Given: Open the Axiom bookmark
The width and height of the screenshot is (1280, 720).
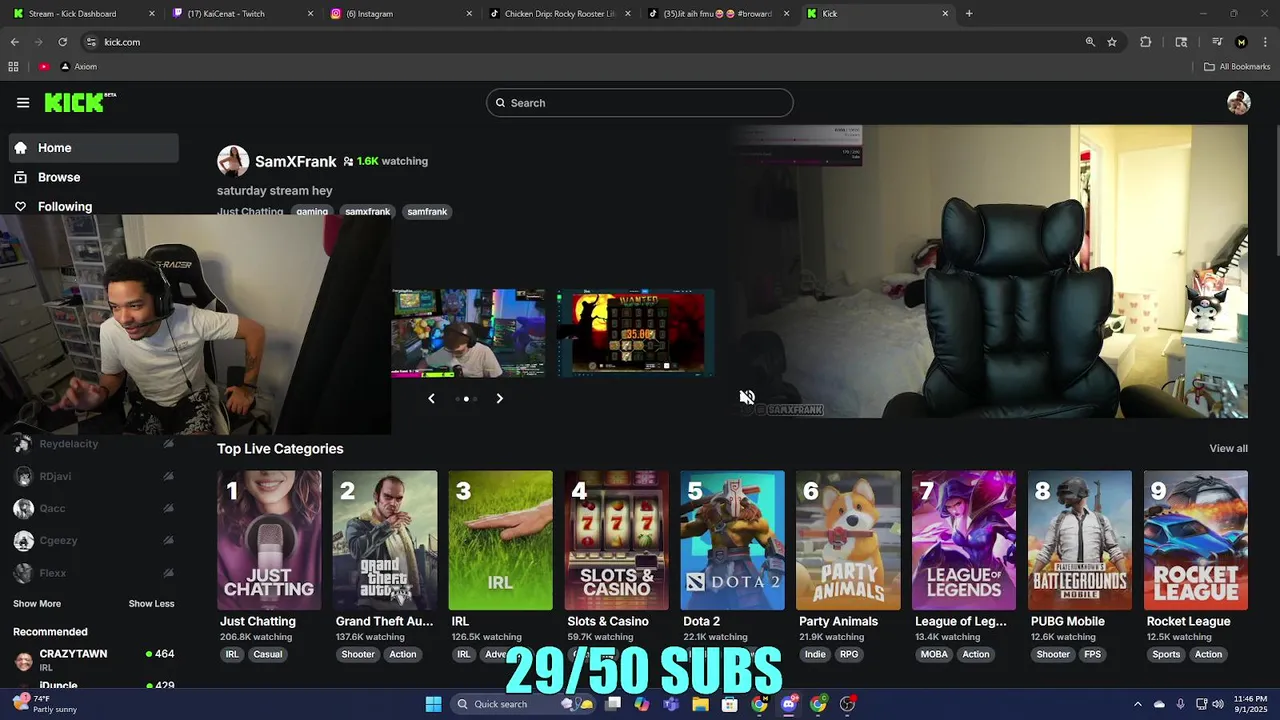Looking at the screenshot, I should click(x=79, y=67).
